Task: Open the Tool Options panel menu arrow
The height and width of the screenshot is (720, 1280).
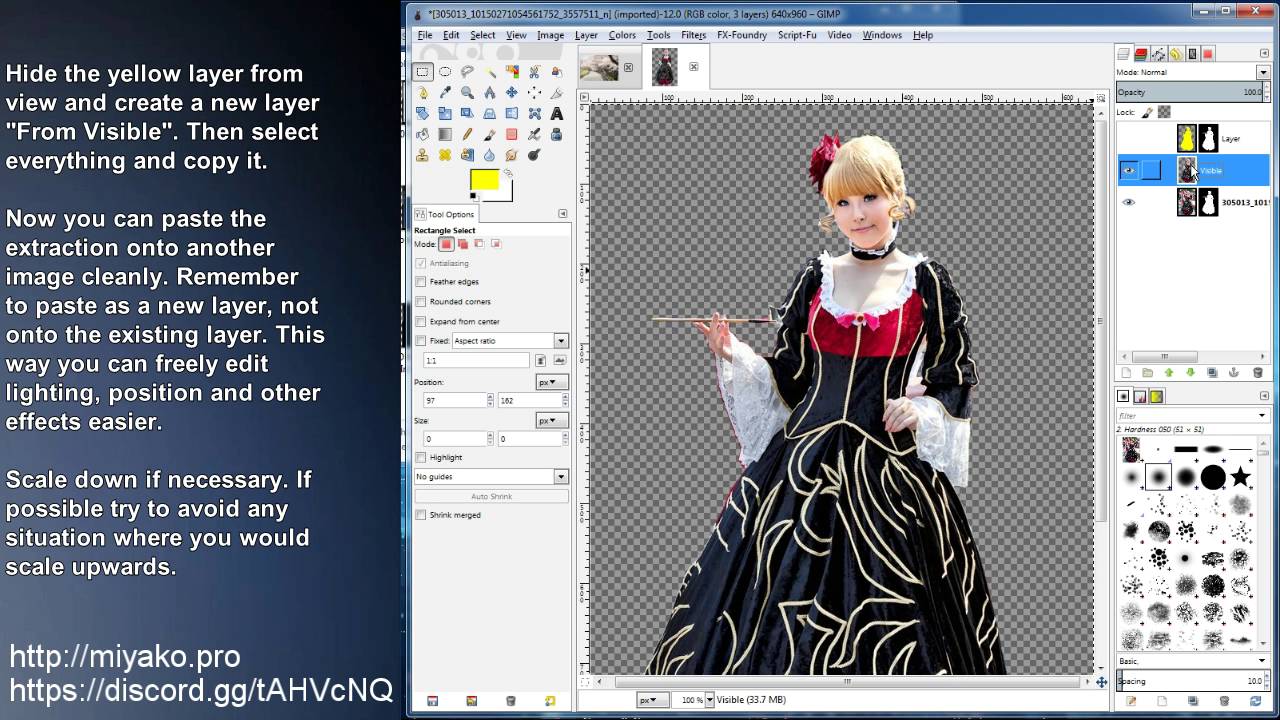Action: pyautogui.click(x=562, y=214)
